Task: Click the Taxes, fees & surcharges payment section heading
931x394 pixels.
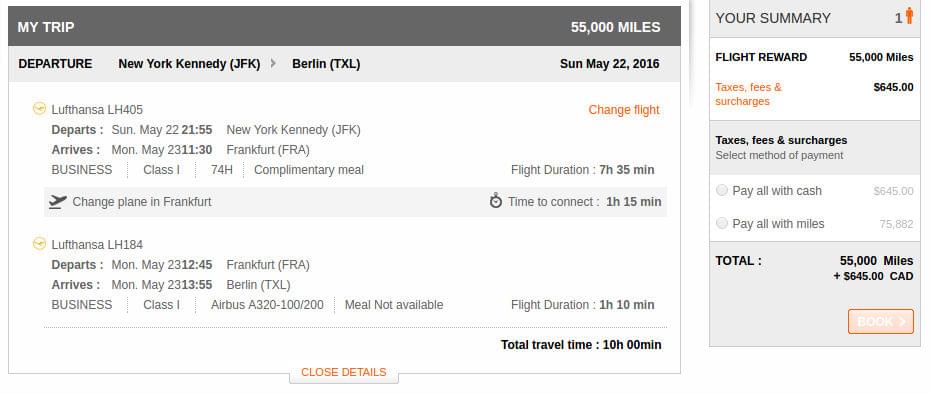Action: 781,141
